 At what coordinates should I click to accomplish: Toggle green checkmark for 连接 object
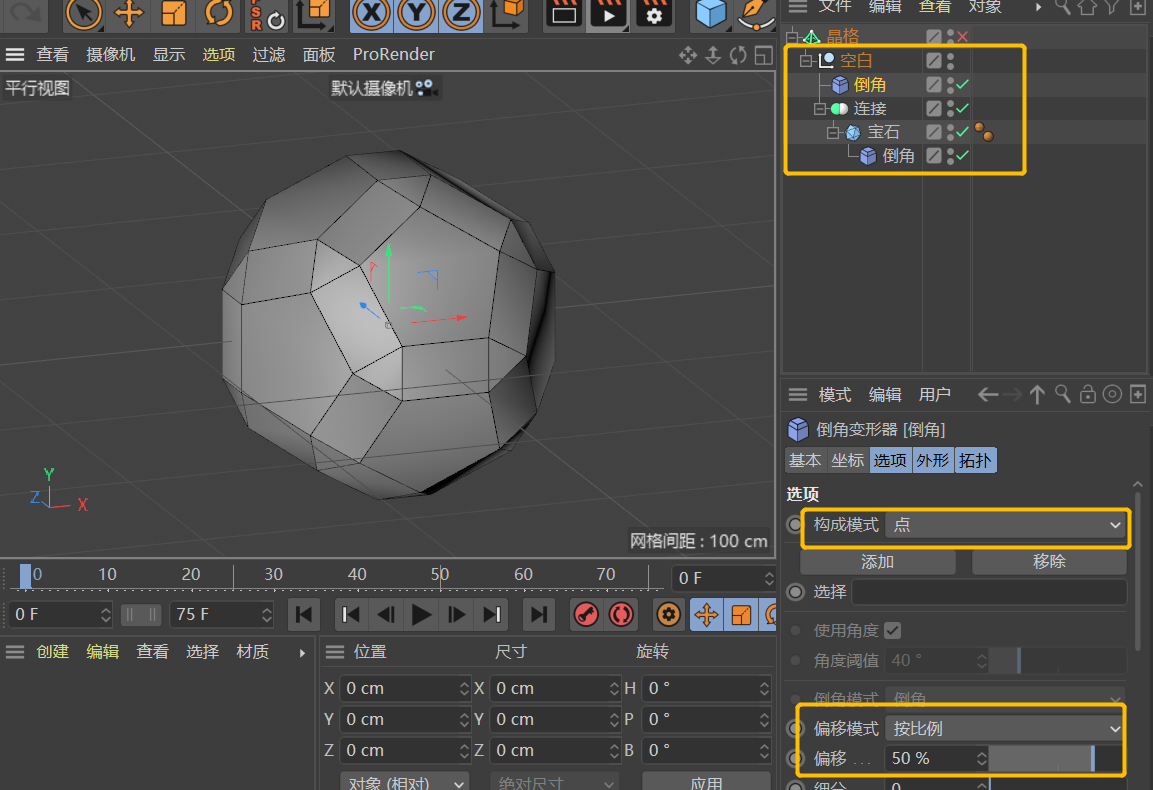(963, 108)
